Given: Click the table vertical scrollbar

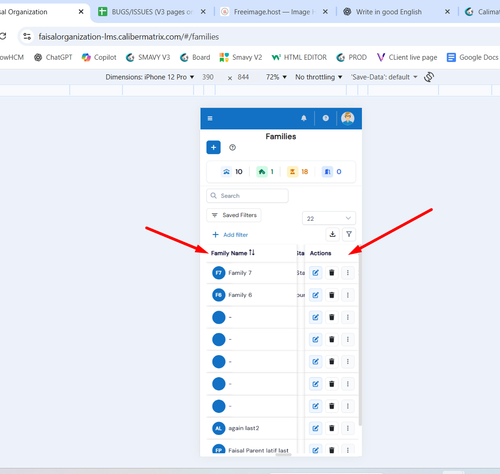Looking at the screenshot, I should pos(360,338).
